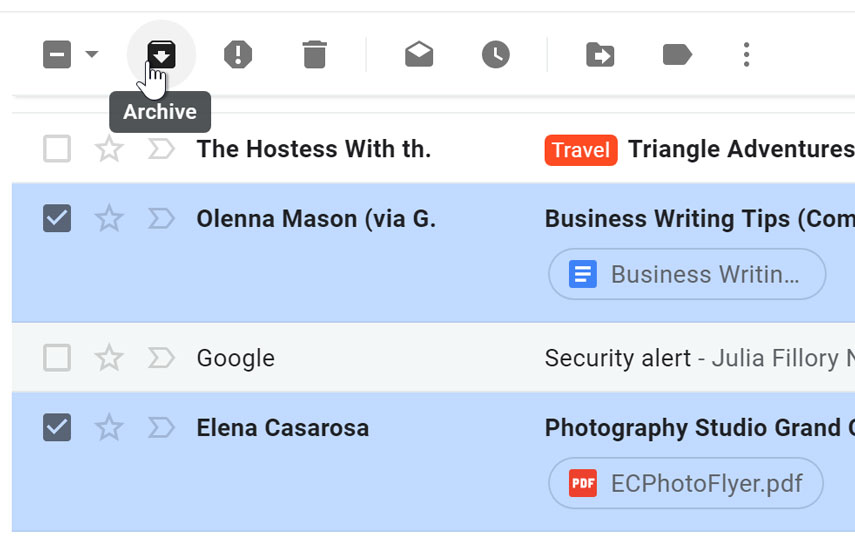Expand the select dropdown arrow
The height and width of the screenshot is (548, 855).
click(92, 54)
